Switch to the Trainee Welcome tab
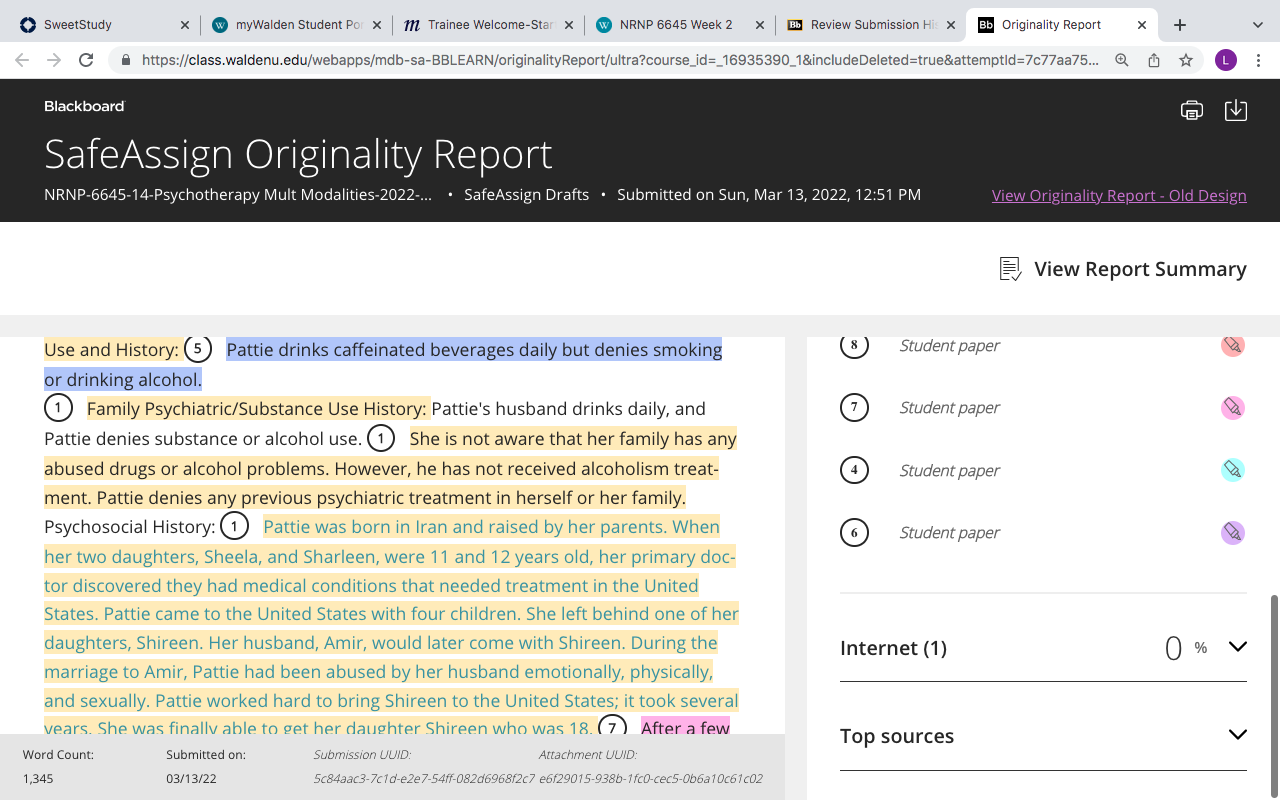 (488, 25)
